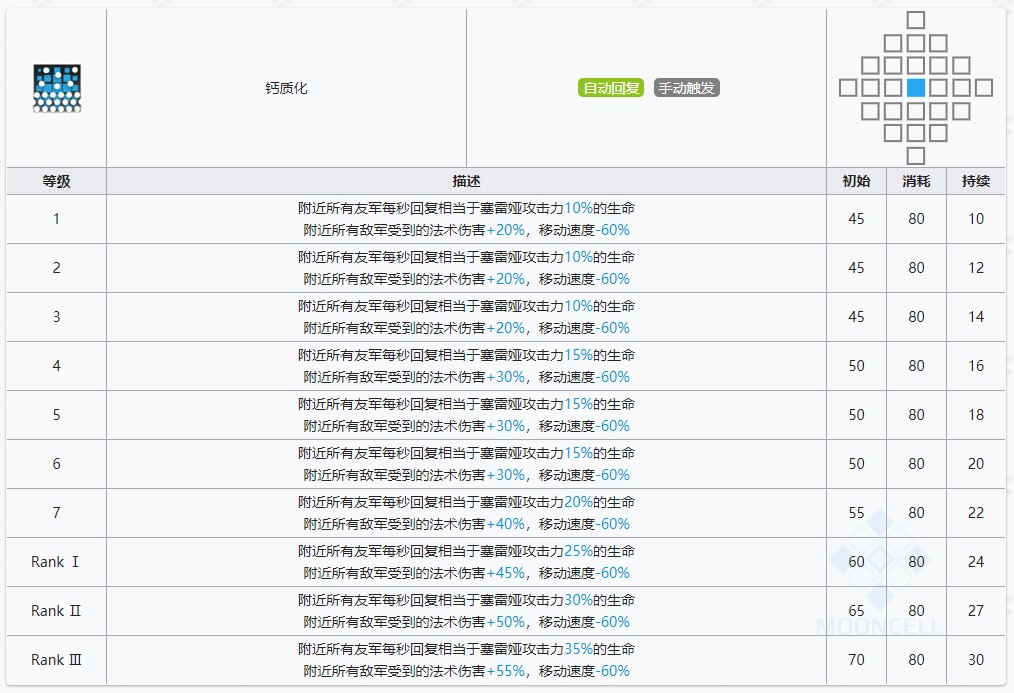Select level 7 row label
1014x693 pixels.
56,513
